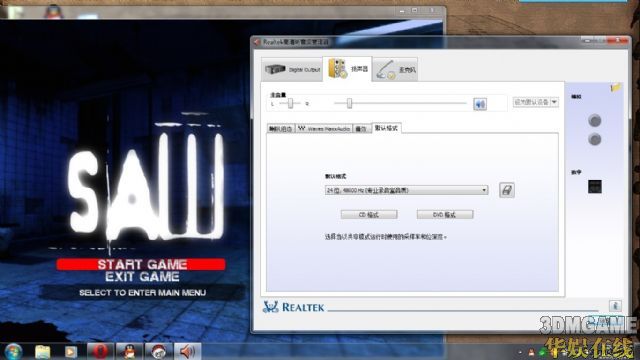This screenshot has height=360, width=640.
Task: Click the CD format button
Action: [369, 215]
